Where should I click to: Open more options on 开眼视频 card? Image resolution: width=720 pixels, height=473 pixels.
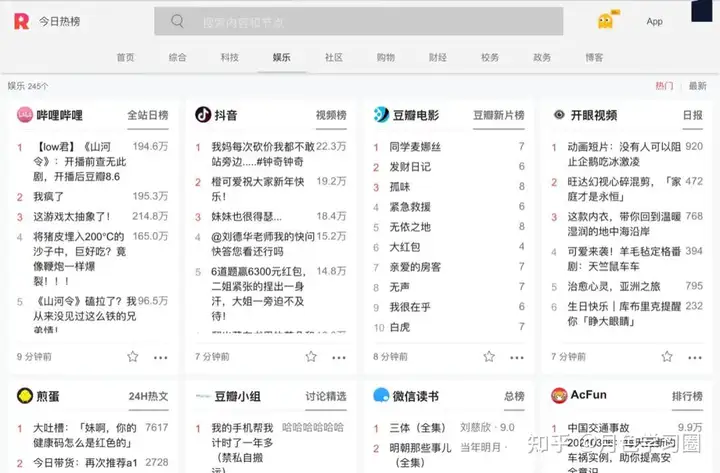pos(695,358)
